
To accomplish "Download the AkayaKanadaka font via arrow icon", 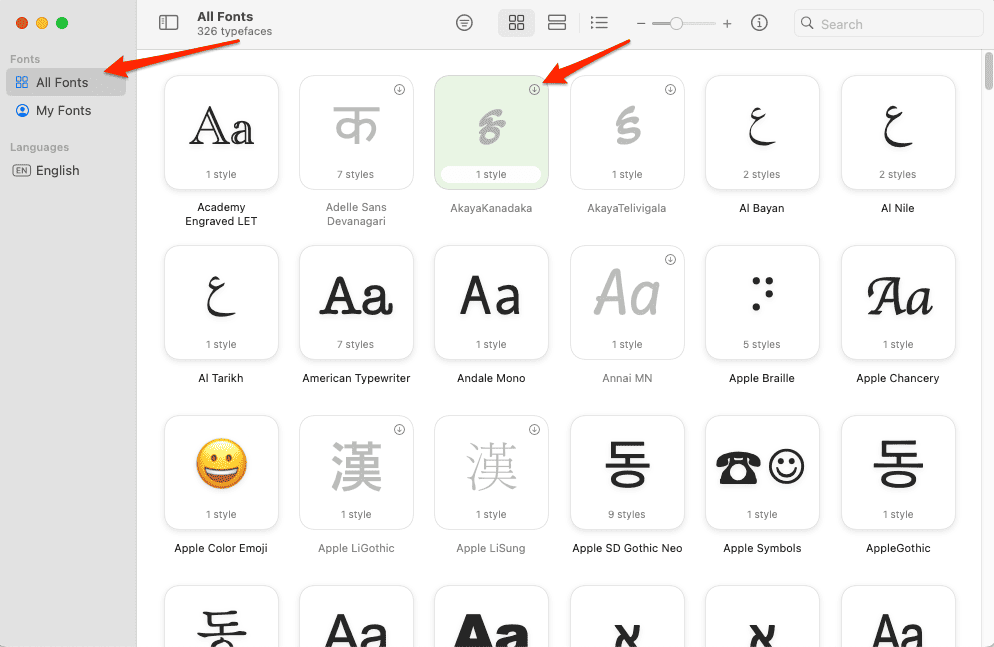I will [x=534, y=89].
